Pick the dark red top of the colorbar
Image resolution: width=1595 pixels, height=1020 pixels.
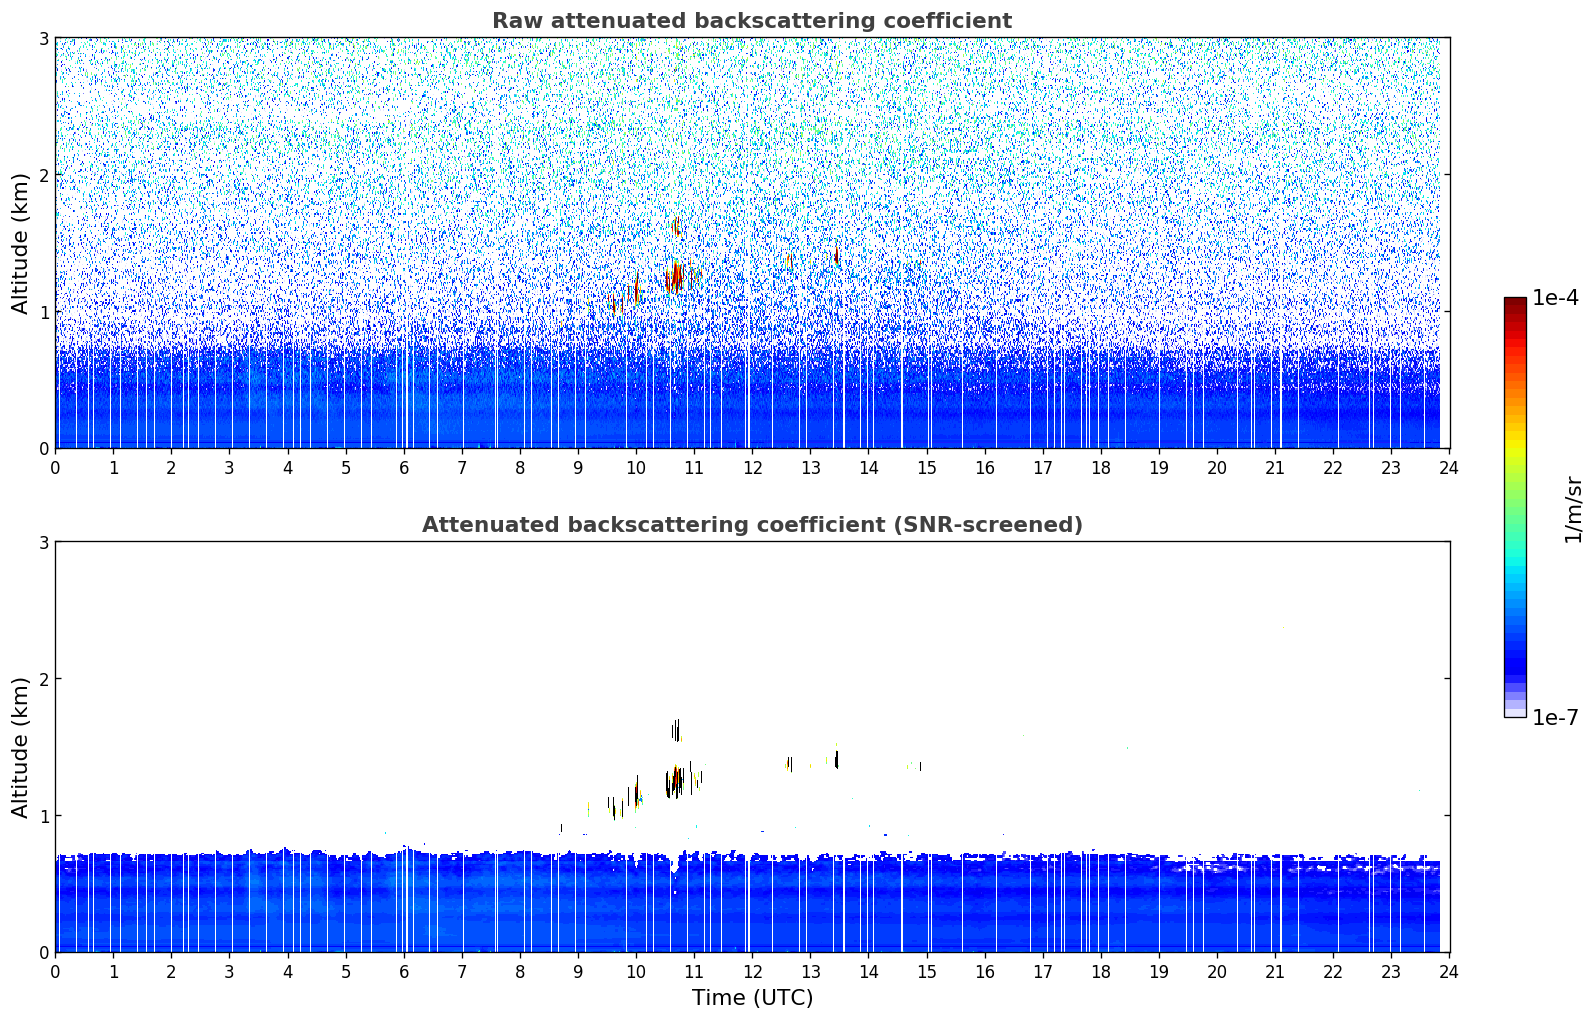coord(1515,304)
